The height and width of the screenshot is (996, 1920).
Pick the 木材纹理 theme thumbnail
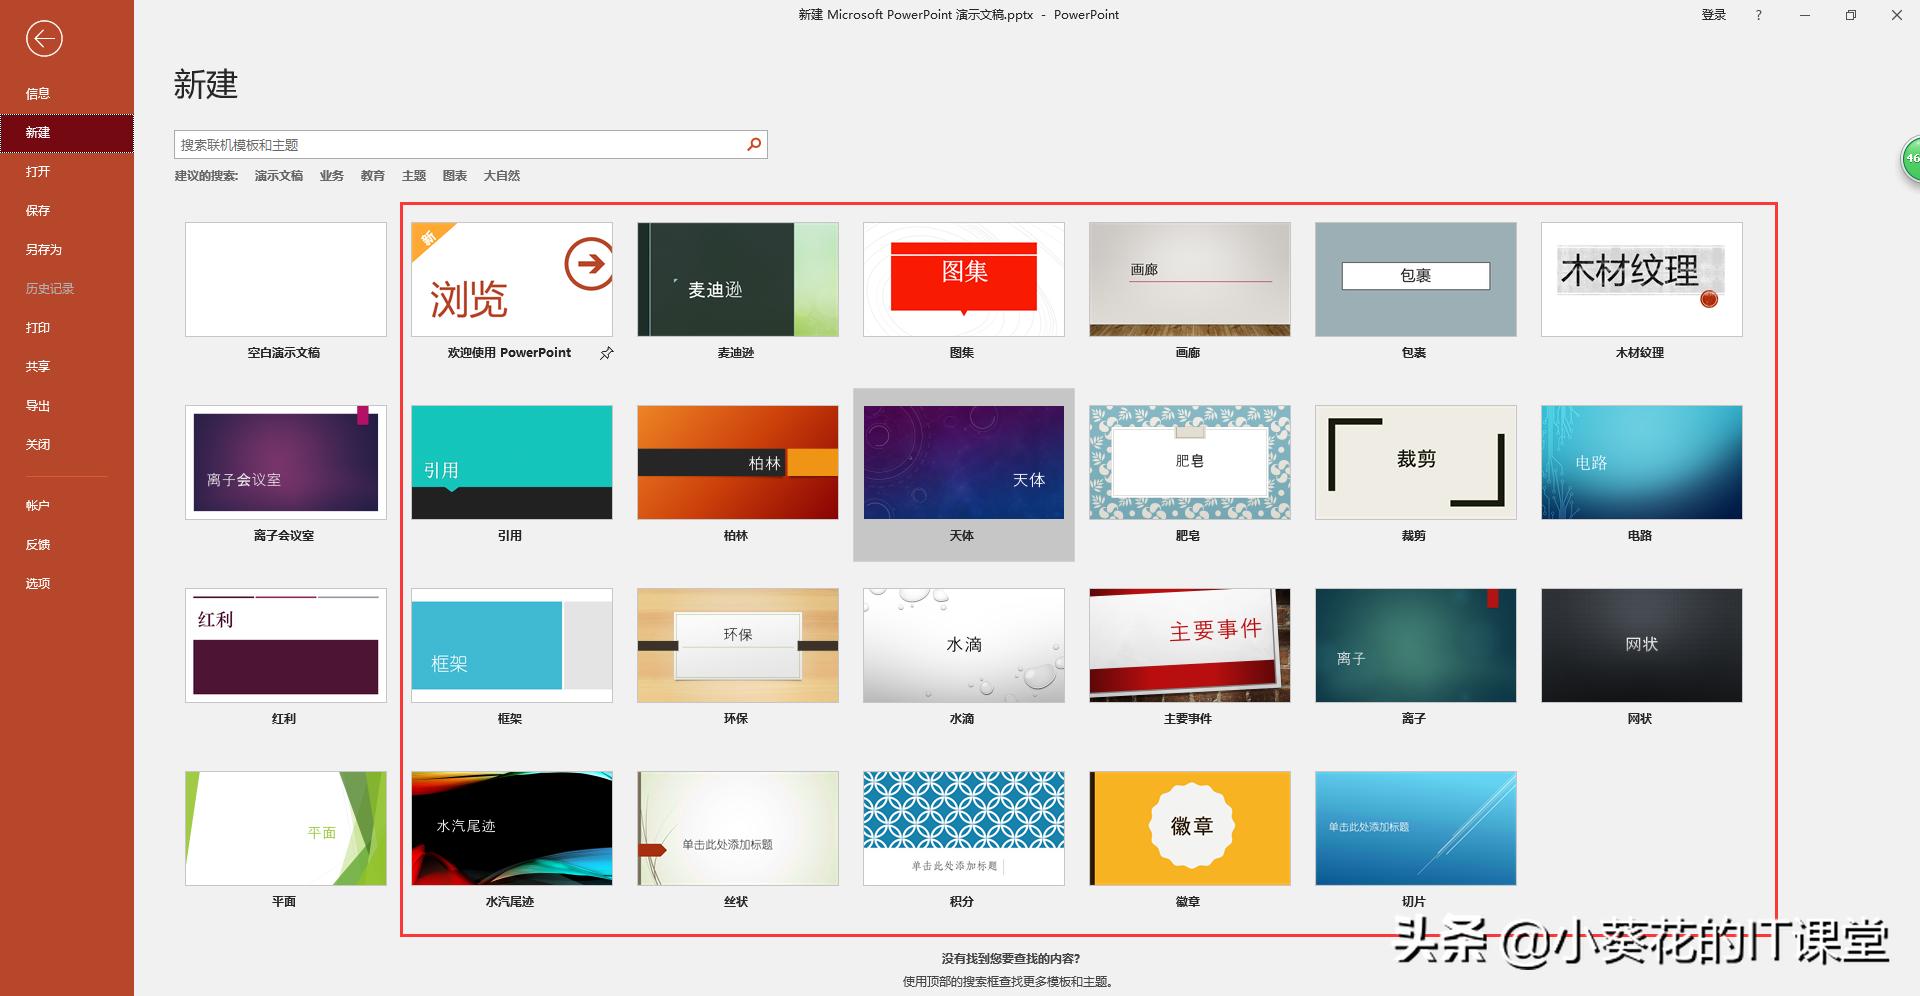click(1642, 279)
